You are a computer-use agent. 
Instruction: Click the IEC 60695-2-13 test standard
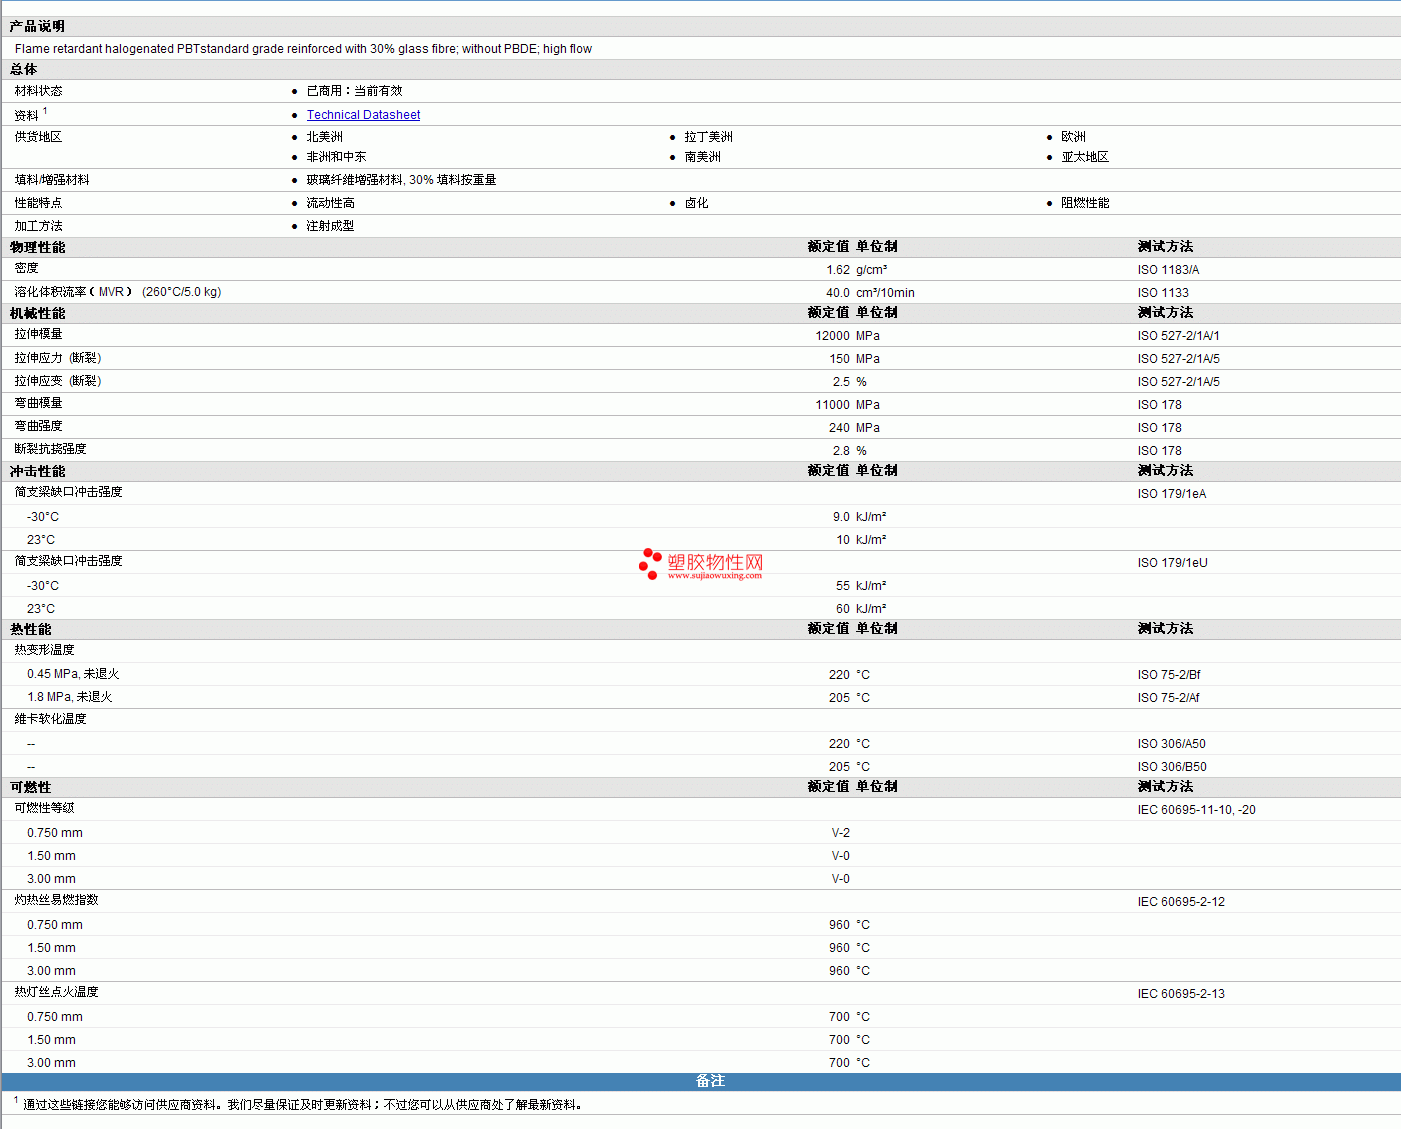click(1180, 994)
